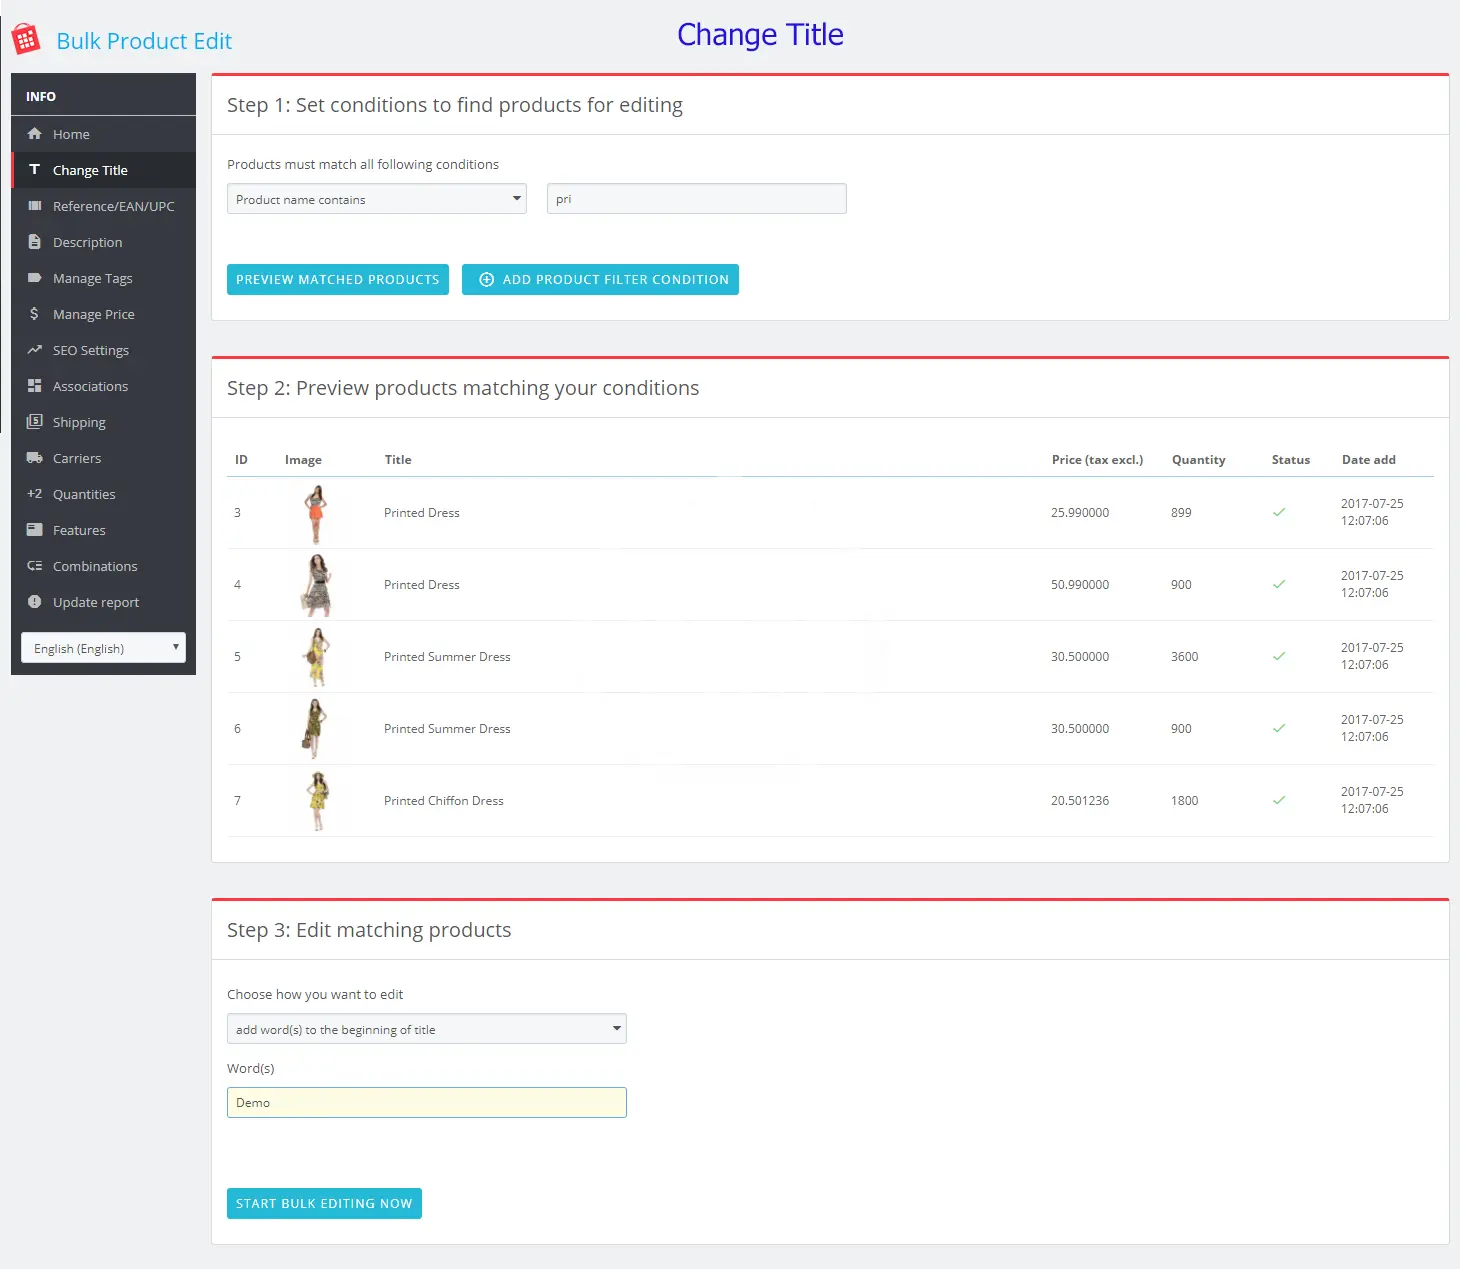Open the English language selector
The height and width of the screenshot is (1269, 1460).
[103, 648]
